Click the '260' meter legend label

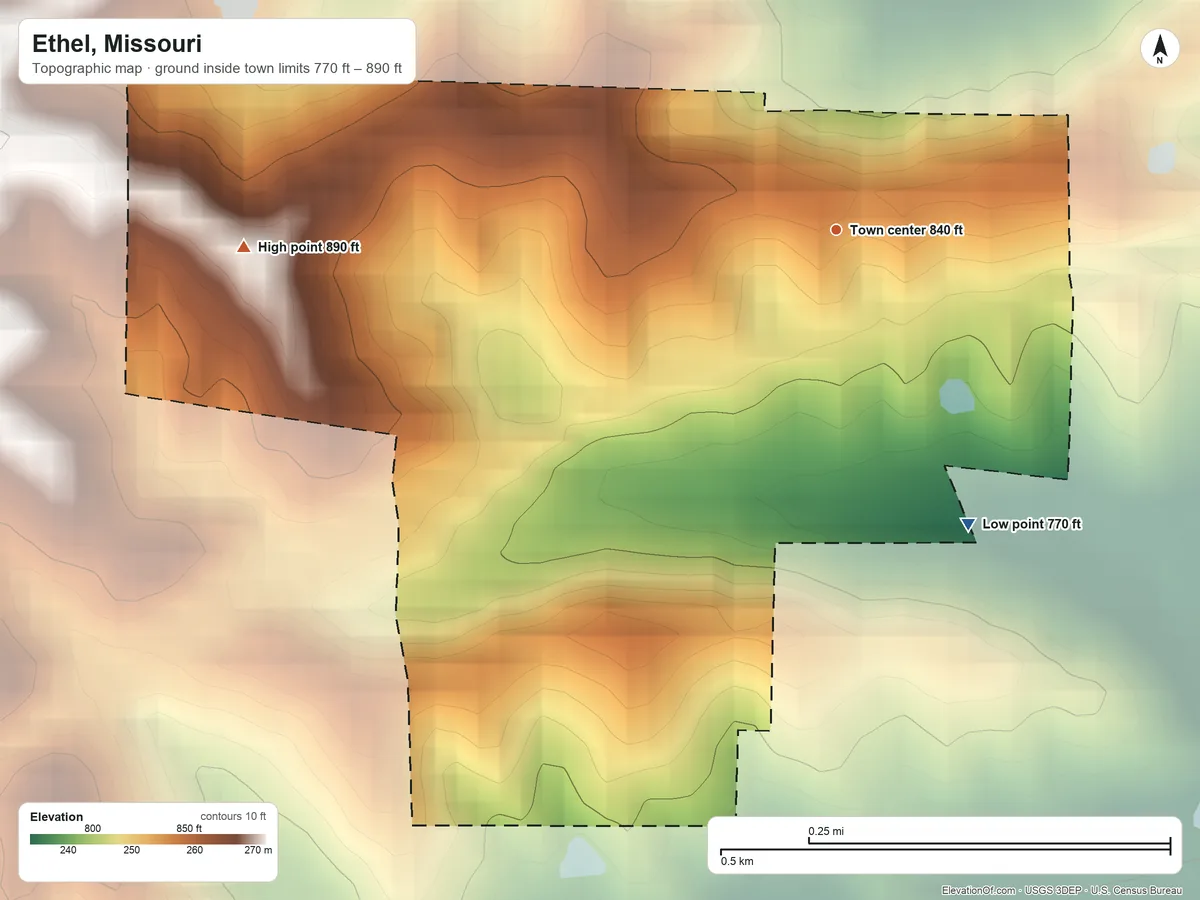(194, 850)
